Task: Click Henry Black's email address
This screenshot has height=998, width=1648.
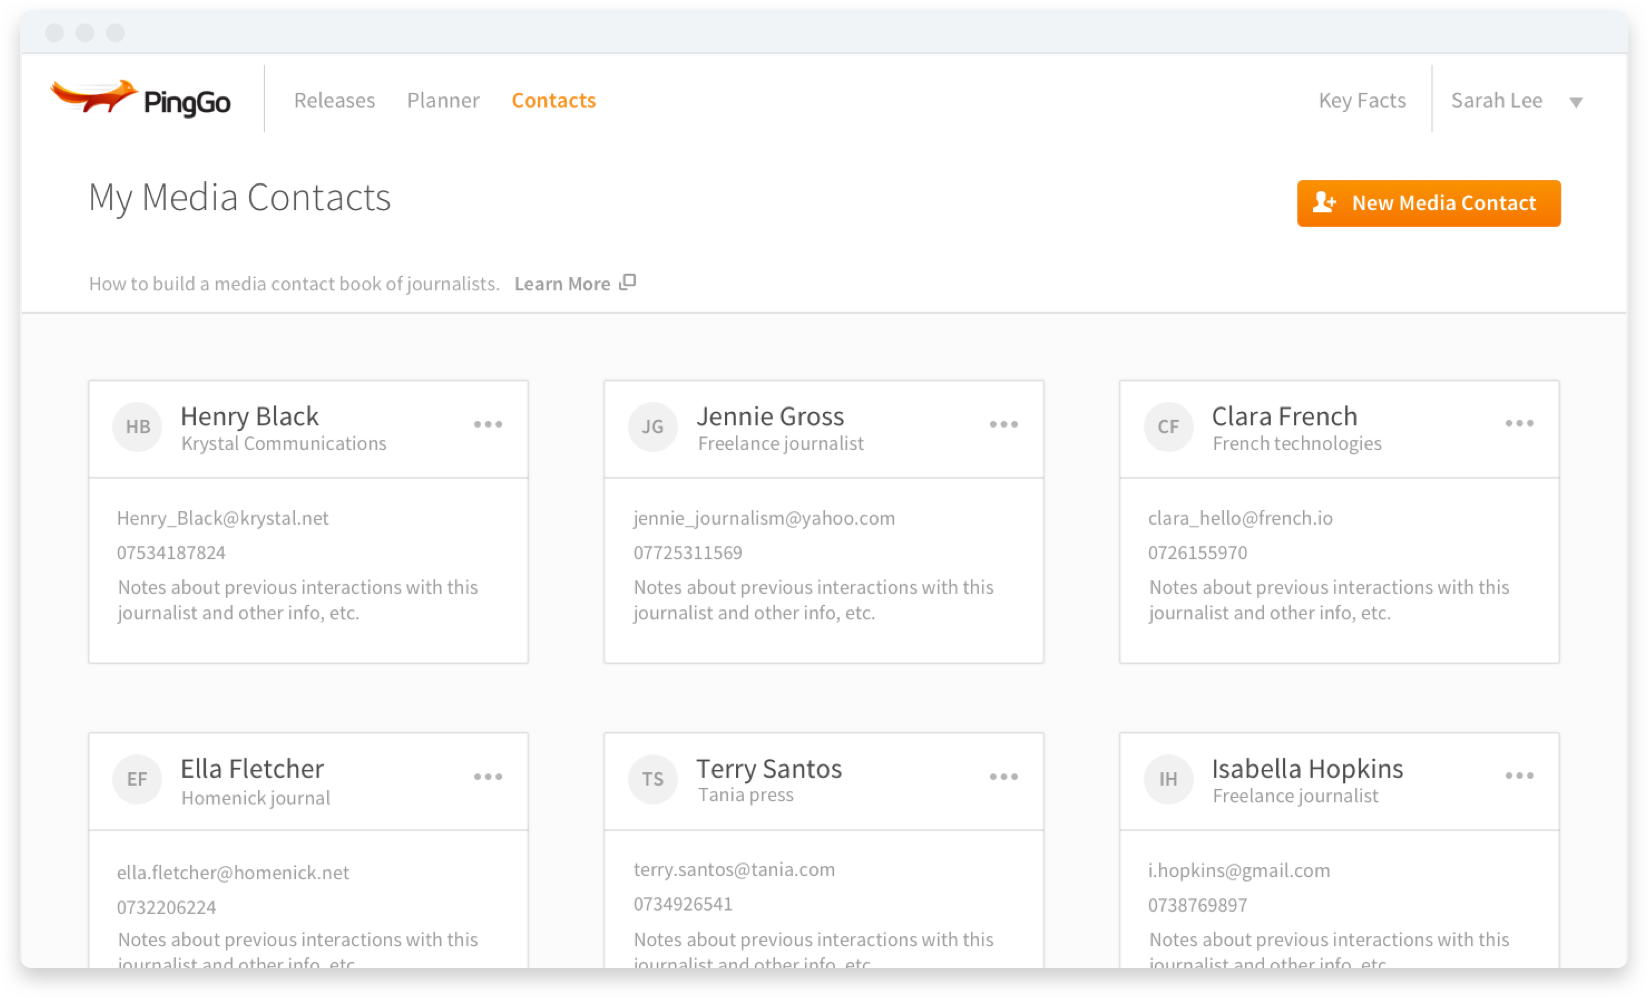Action: 223,518
